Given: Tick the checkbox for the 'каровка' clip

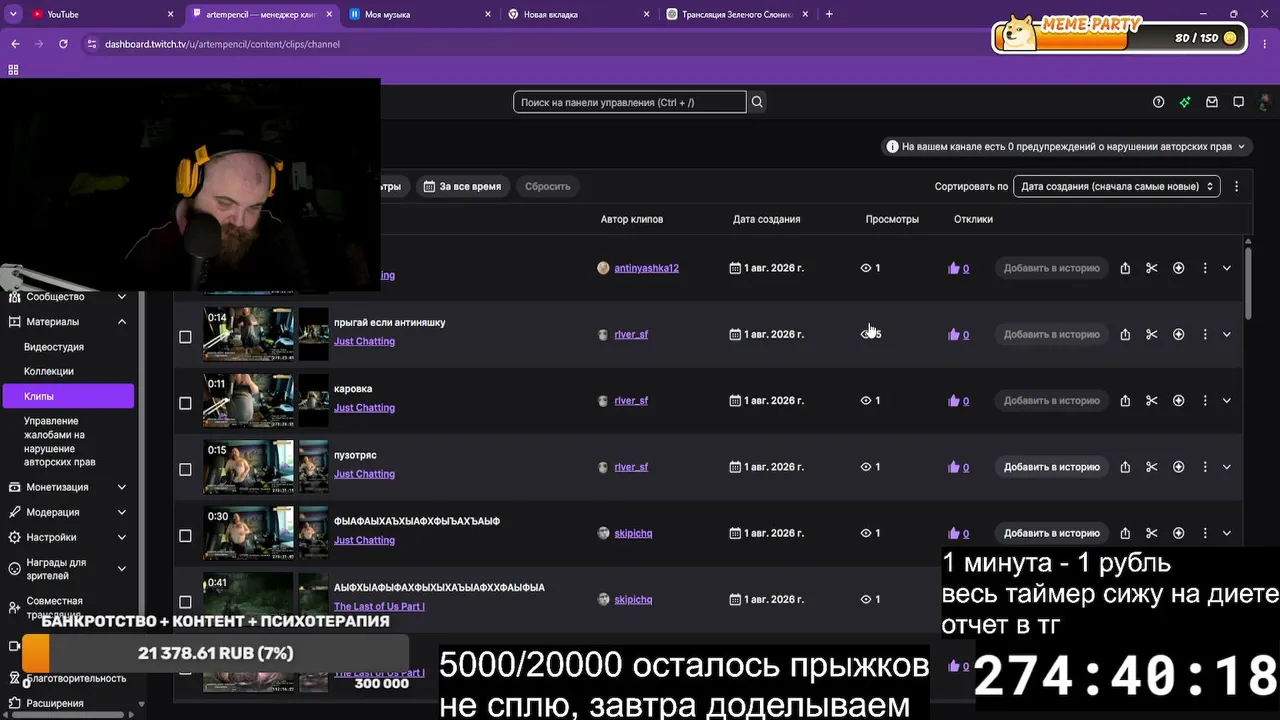Looking at the screenshot, I should pyautogui.click(x=185, y=403).
